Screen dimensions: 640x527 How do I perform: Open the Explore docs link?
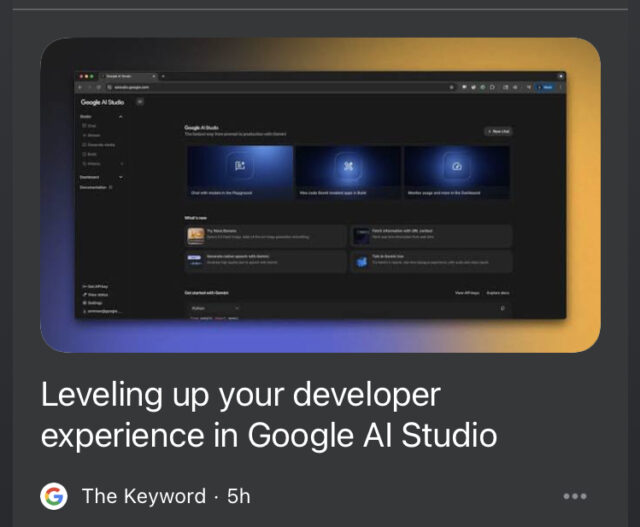click(x=498, y=292)
